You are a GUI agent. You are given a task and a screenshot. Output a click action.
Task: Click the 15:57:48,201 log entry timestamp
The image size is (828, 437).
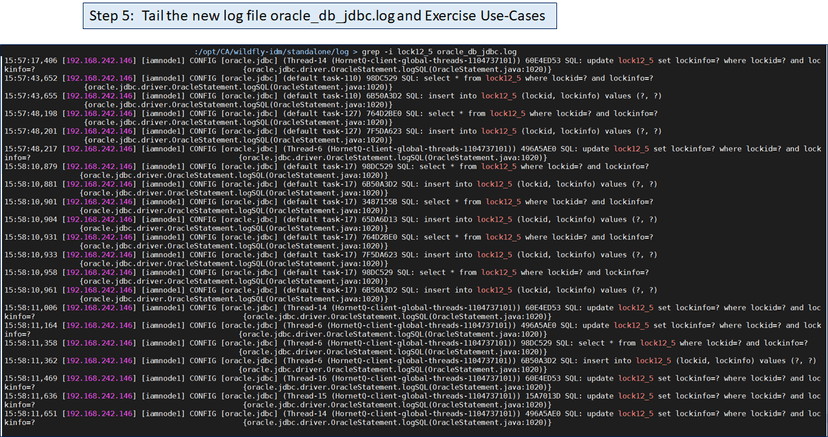pos(29,130)
